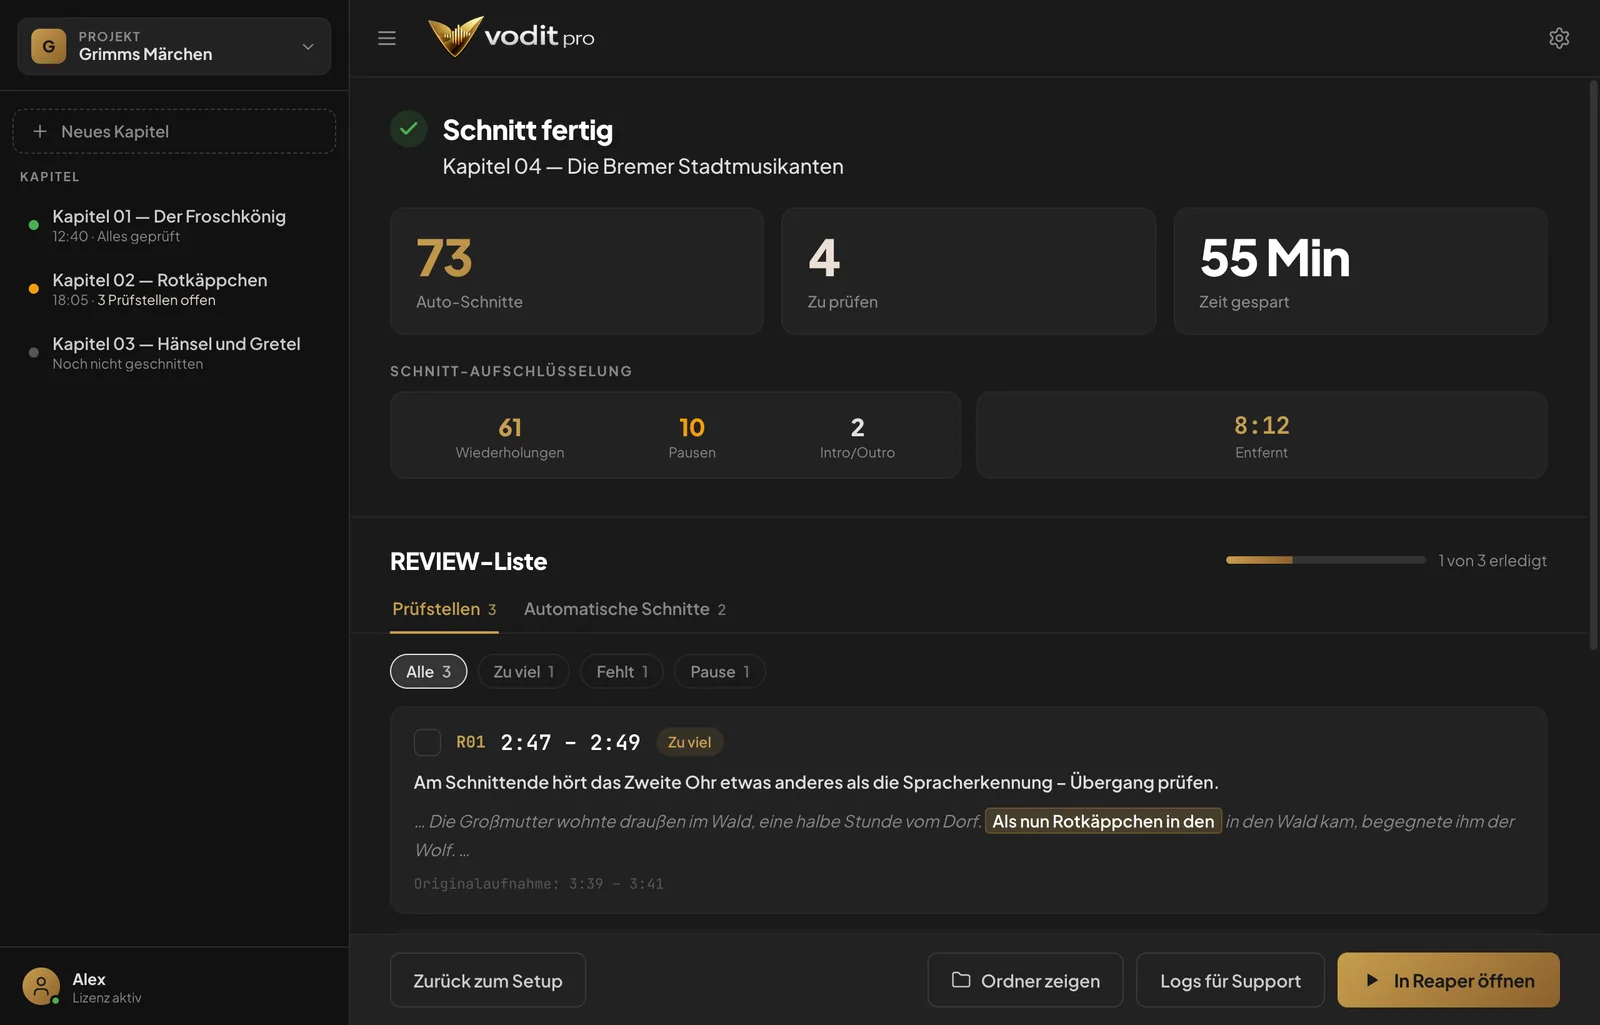Expand the Grimms Märchen project dropdown chevron

[308, 46]
